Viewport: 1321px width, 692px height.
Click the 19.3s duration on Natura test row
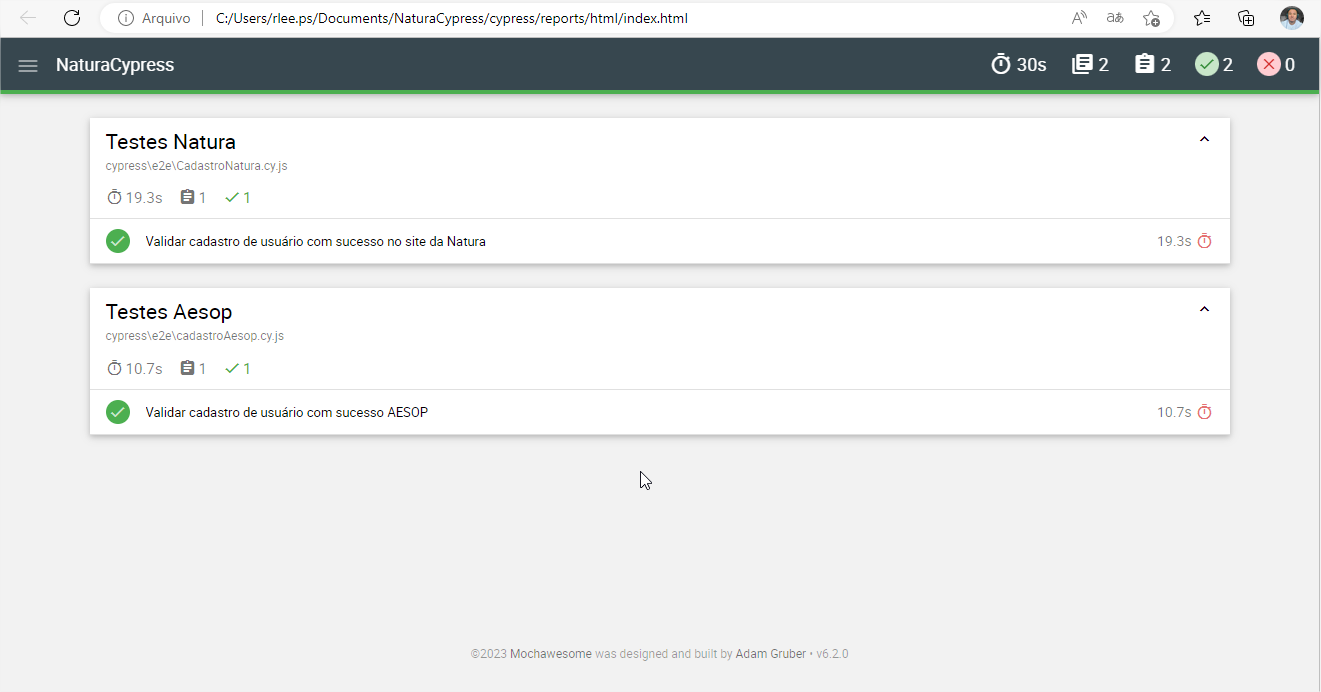(x=1174, y=241)
